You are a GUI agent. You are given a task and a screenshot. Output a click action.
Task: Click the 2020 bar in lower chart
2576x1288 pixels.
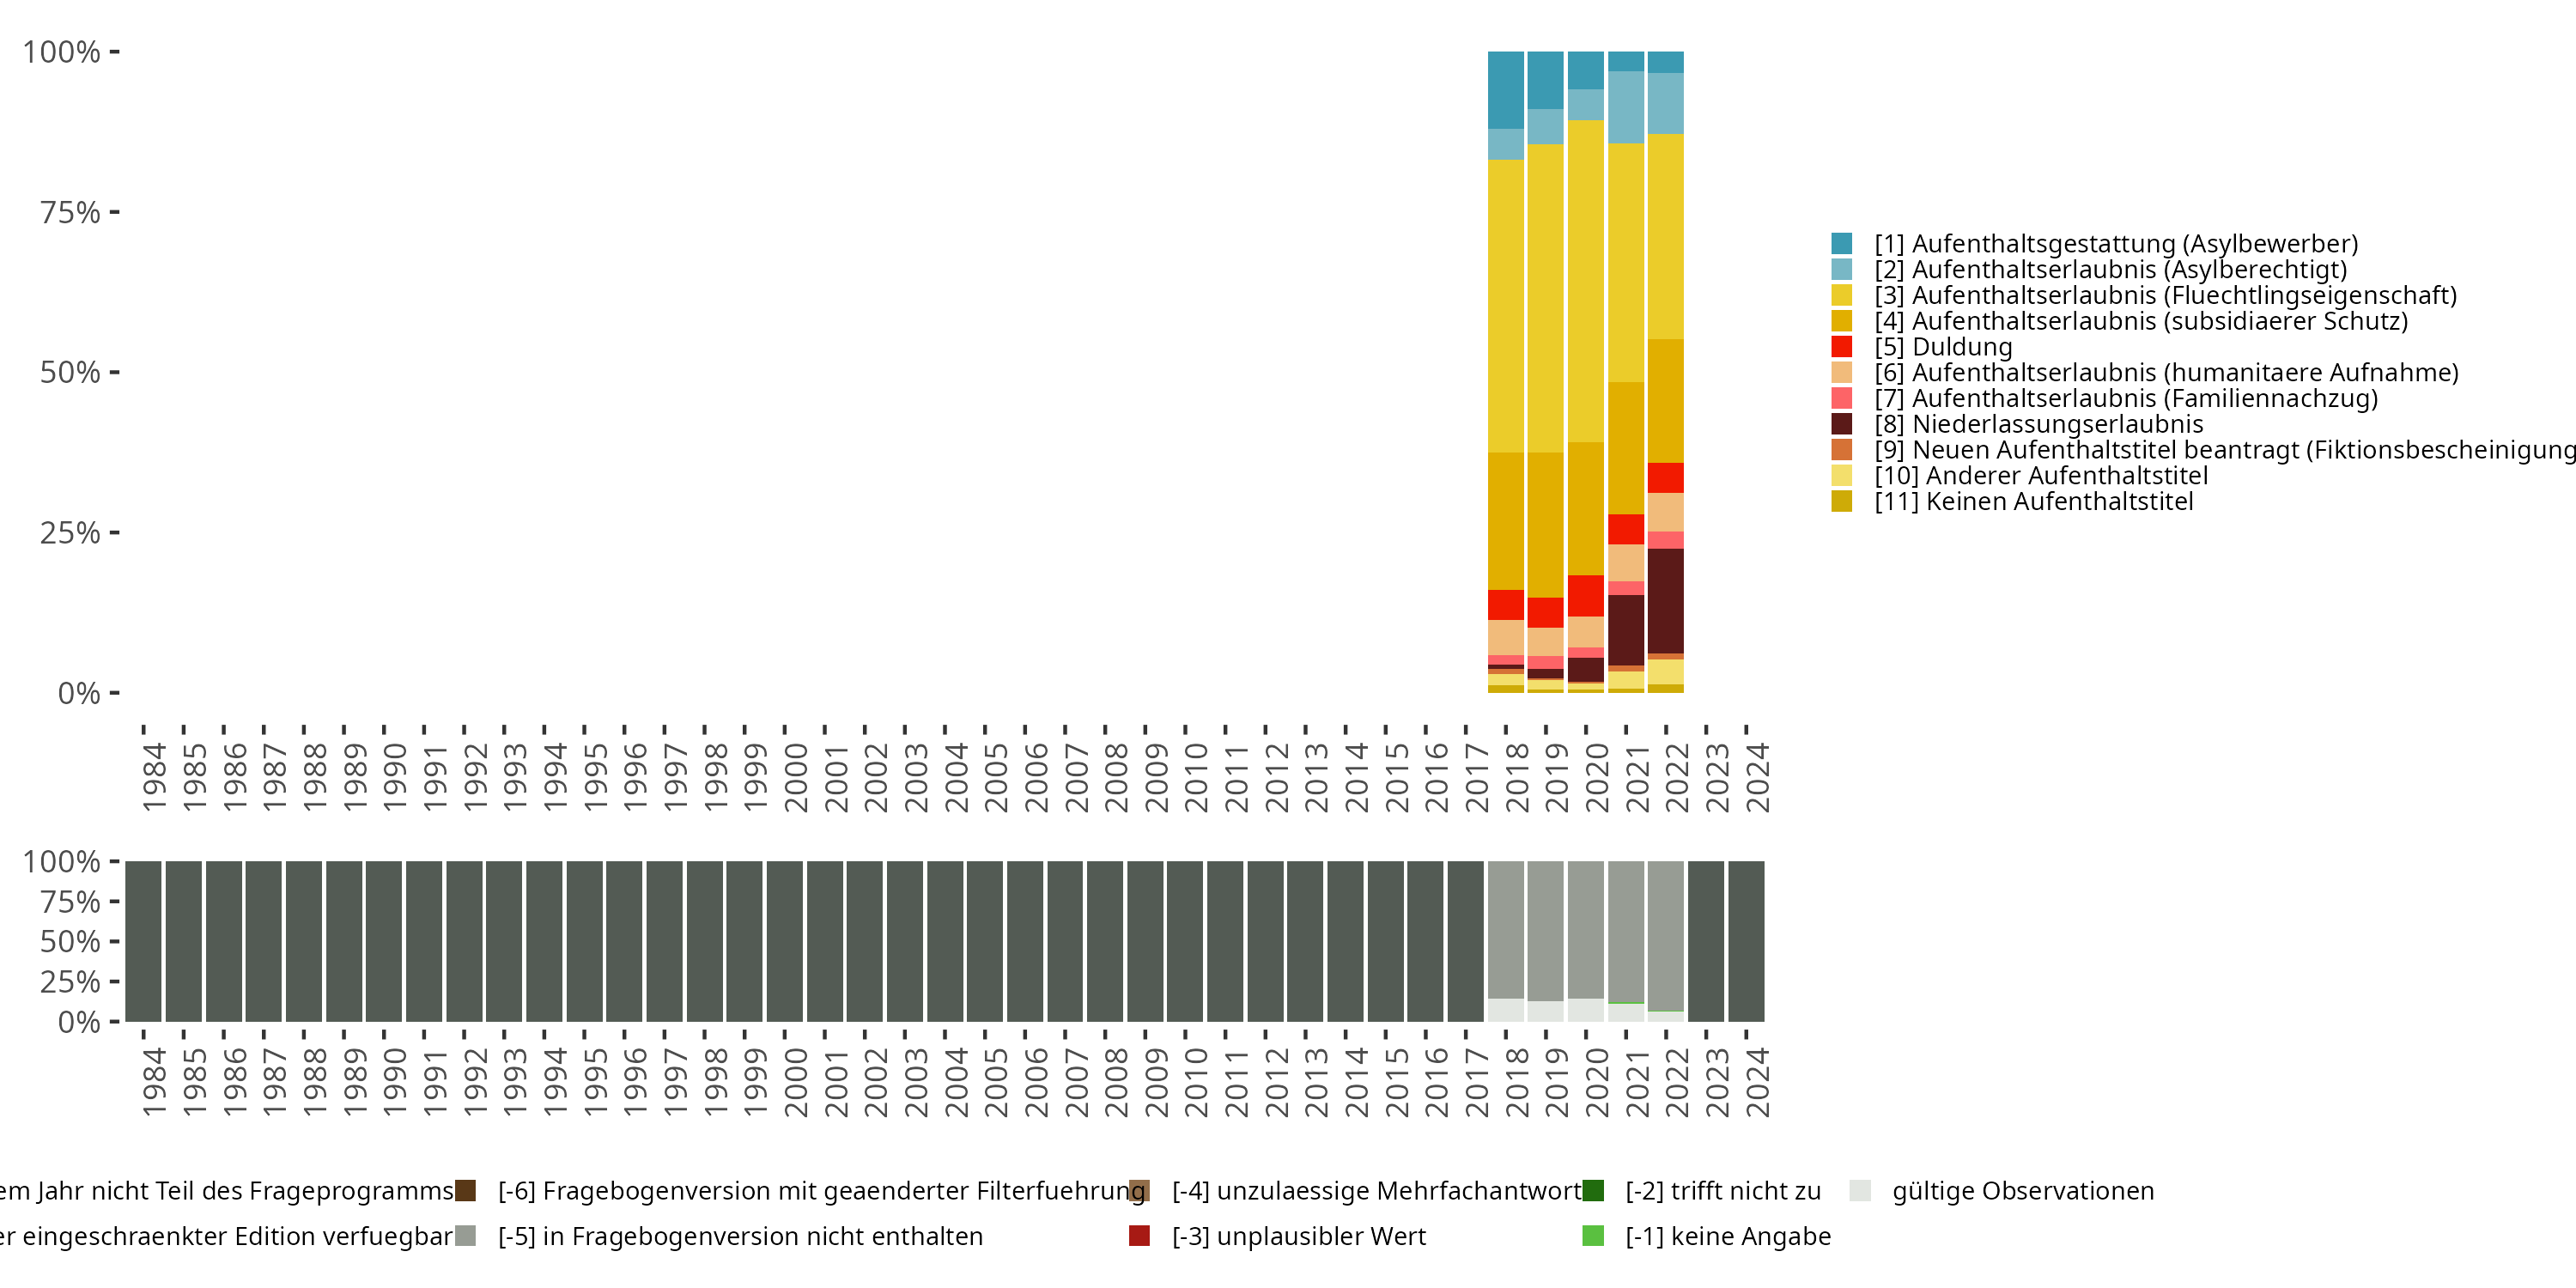tap(1585, 940)
